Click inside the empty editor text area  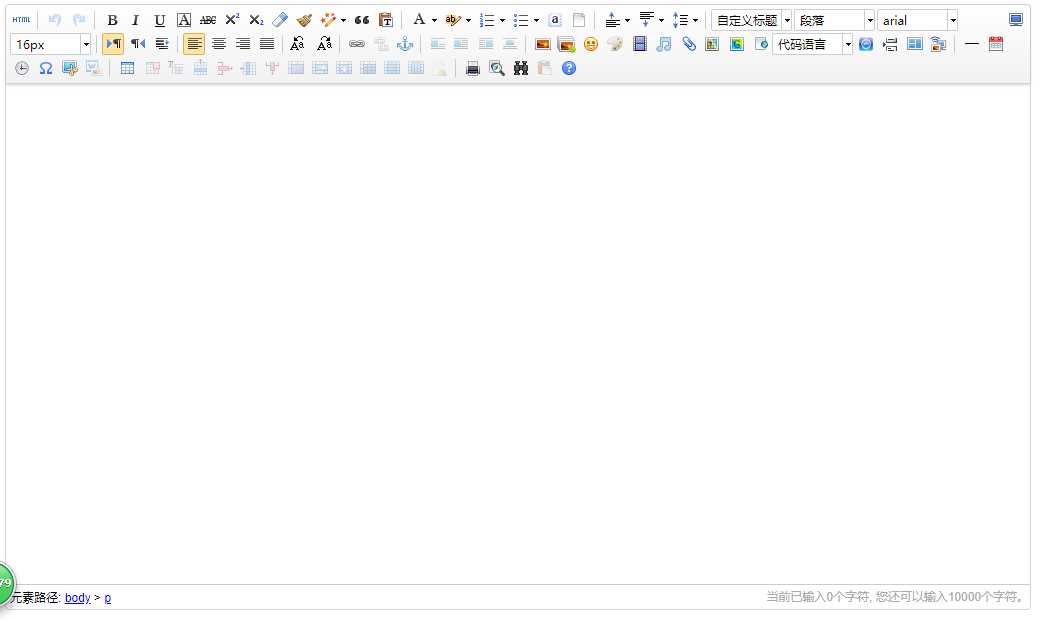coord(518,334)
